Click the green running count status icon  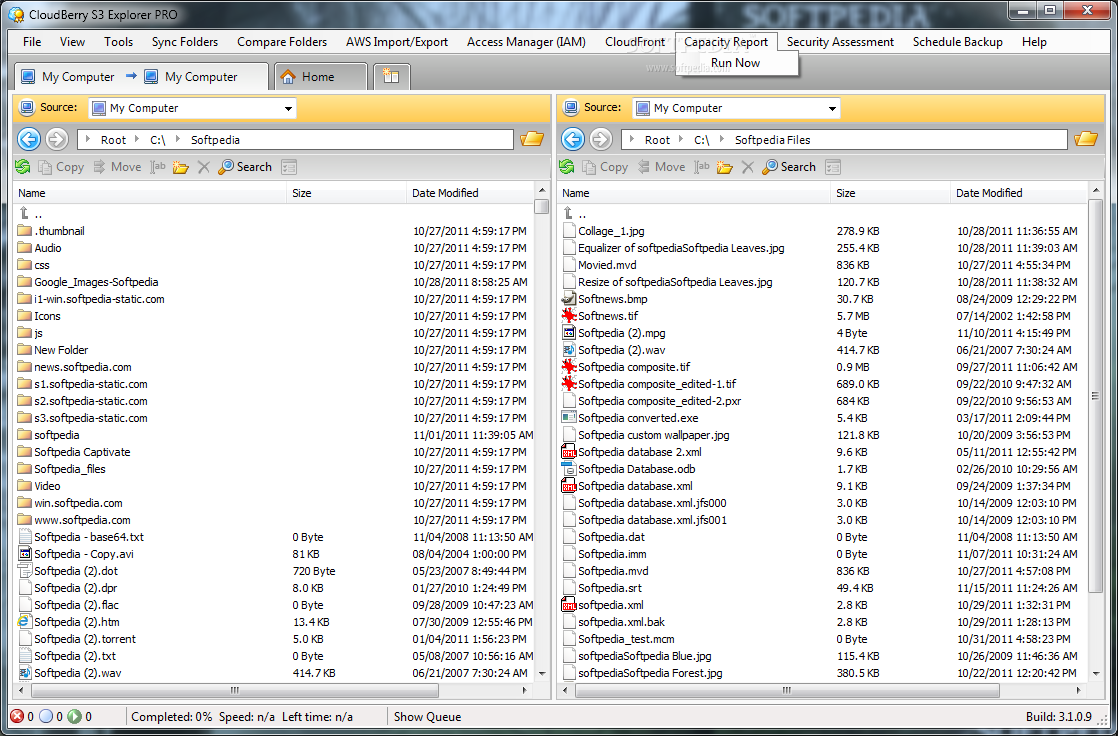[74, 717]
